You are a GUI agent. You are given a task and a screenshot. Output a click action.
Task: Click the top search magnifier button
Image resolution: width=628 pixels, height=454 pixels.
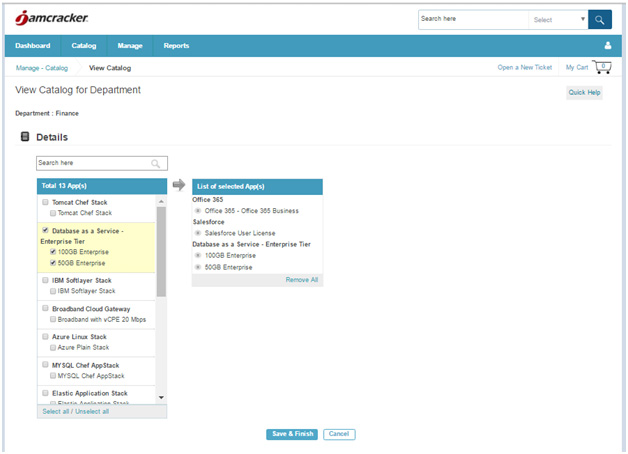coord(600,20)
